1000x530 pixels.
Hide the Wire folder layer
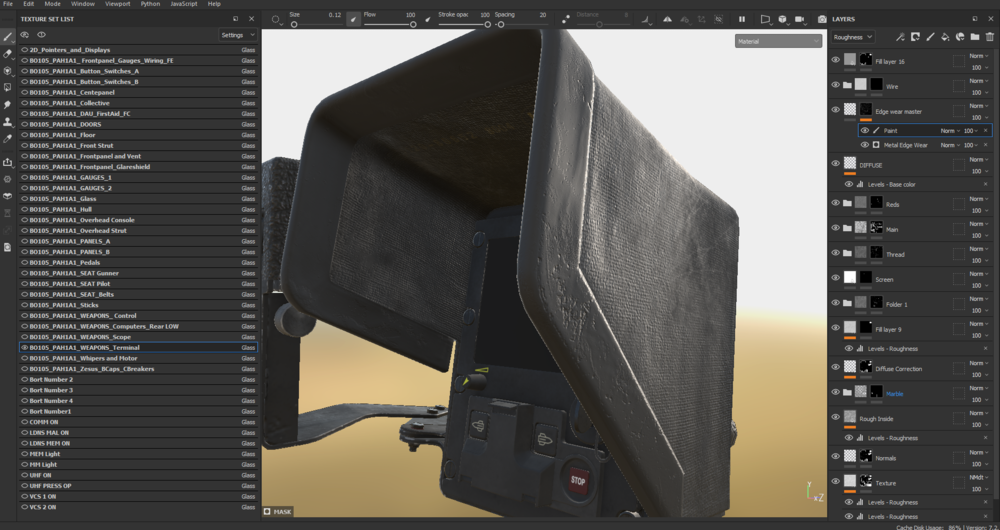click(x=835, y=84)
